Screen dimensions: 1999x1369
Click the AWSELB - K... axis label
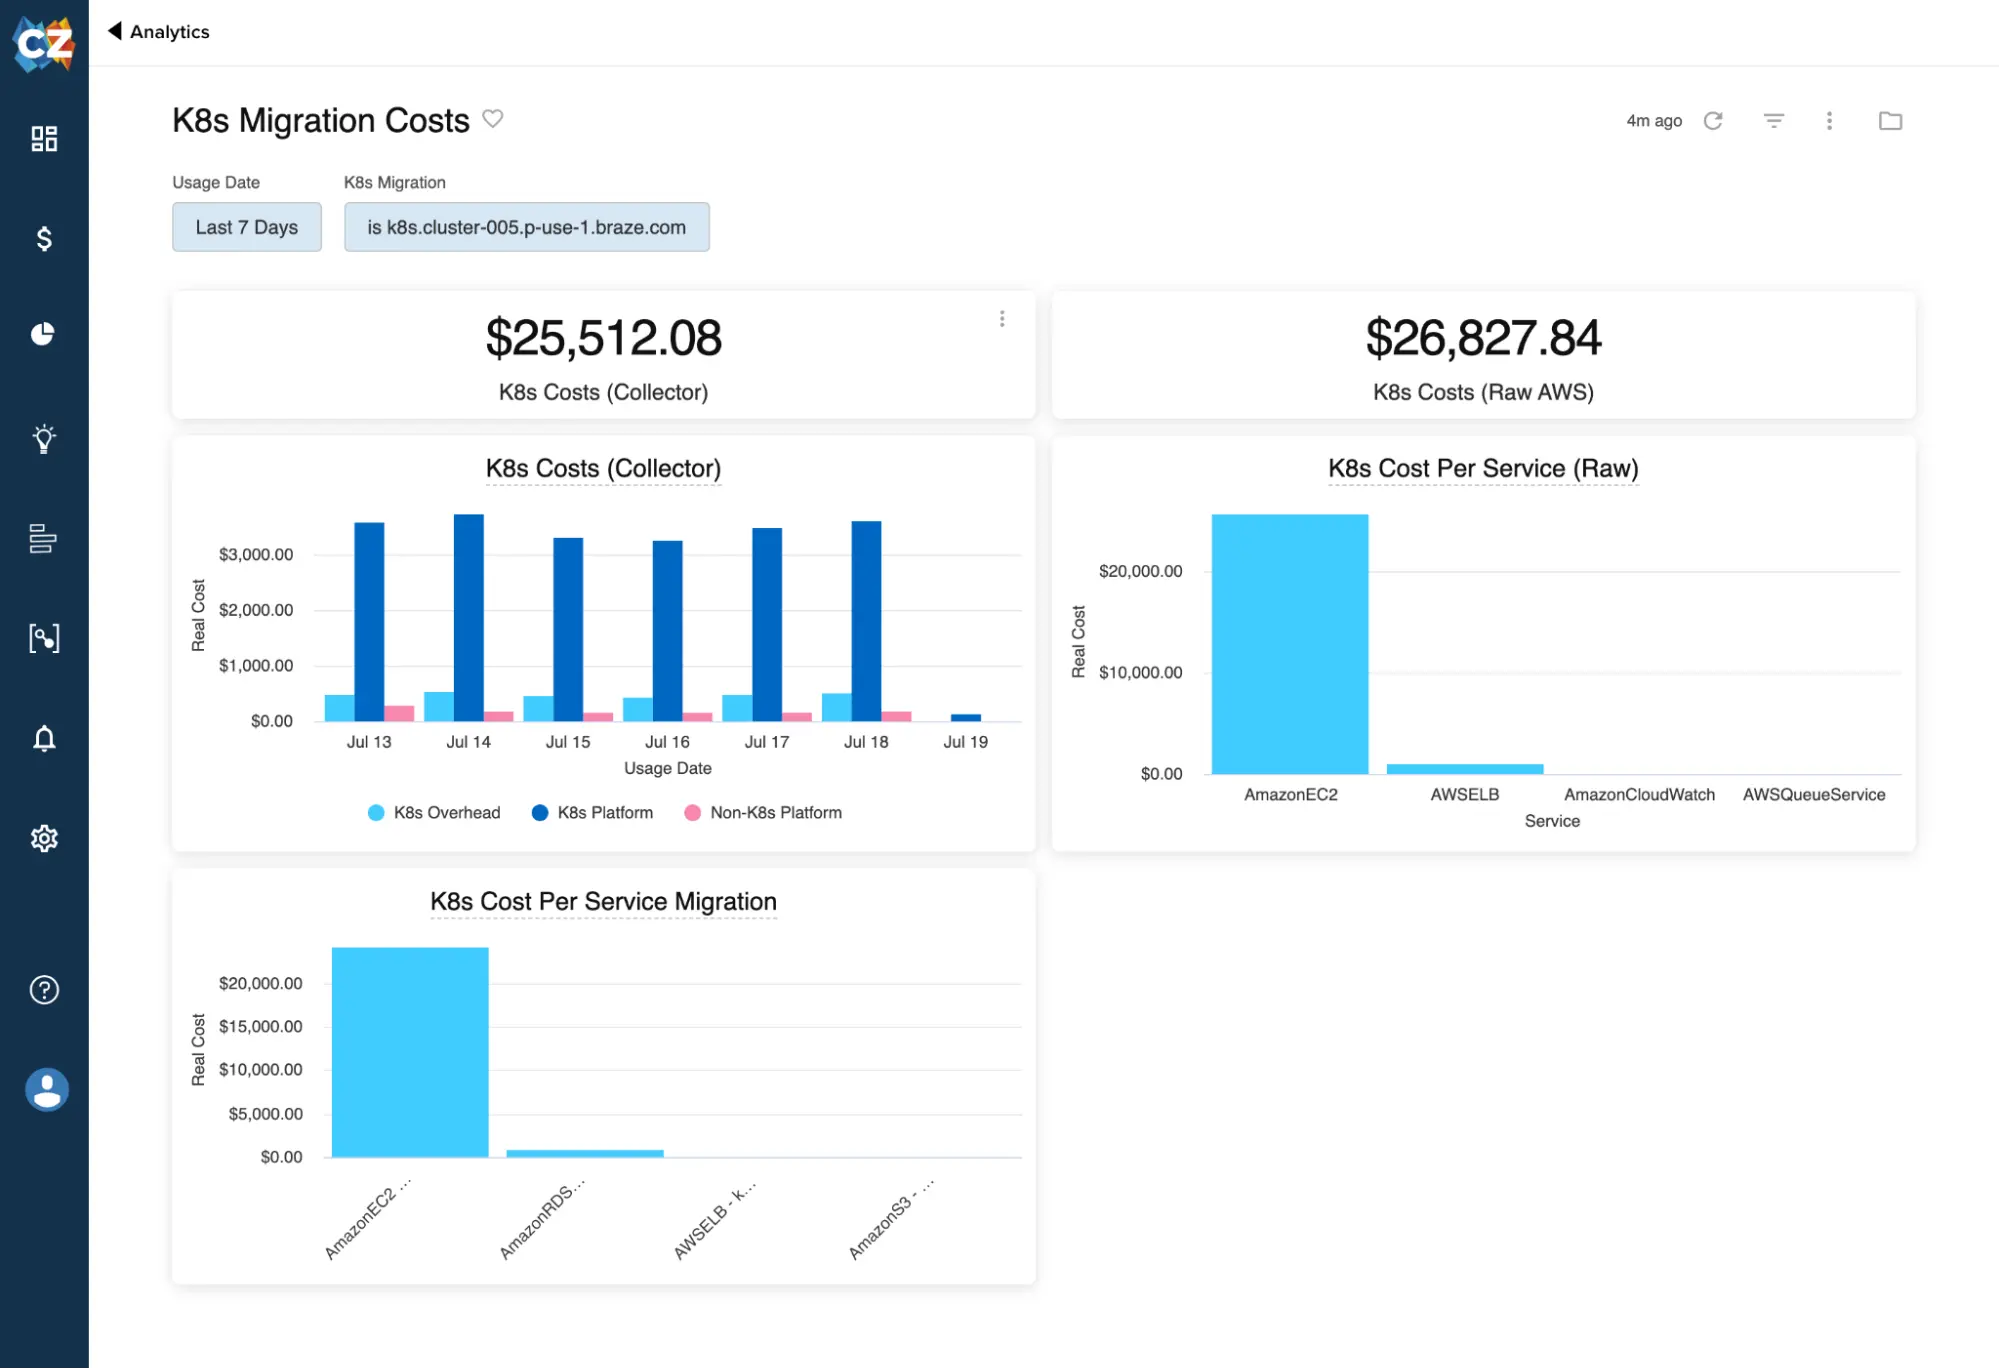tap(714, 1220)
